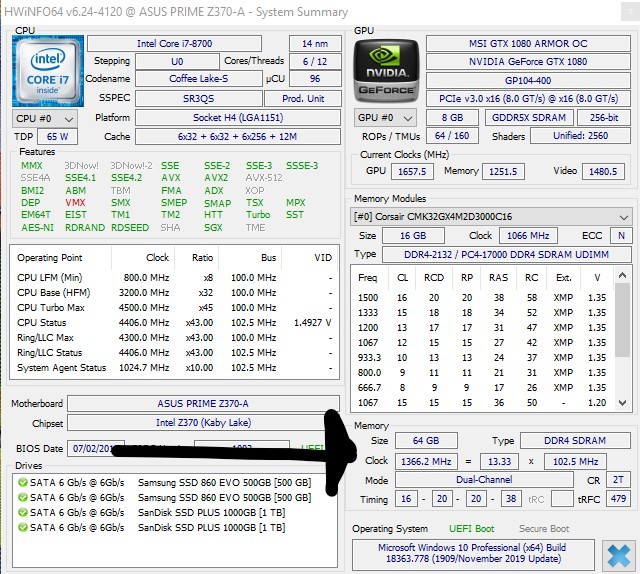
Task: Click the Intel Core i7 logo
Action: [x=48, y=71]
